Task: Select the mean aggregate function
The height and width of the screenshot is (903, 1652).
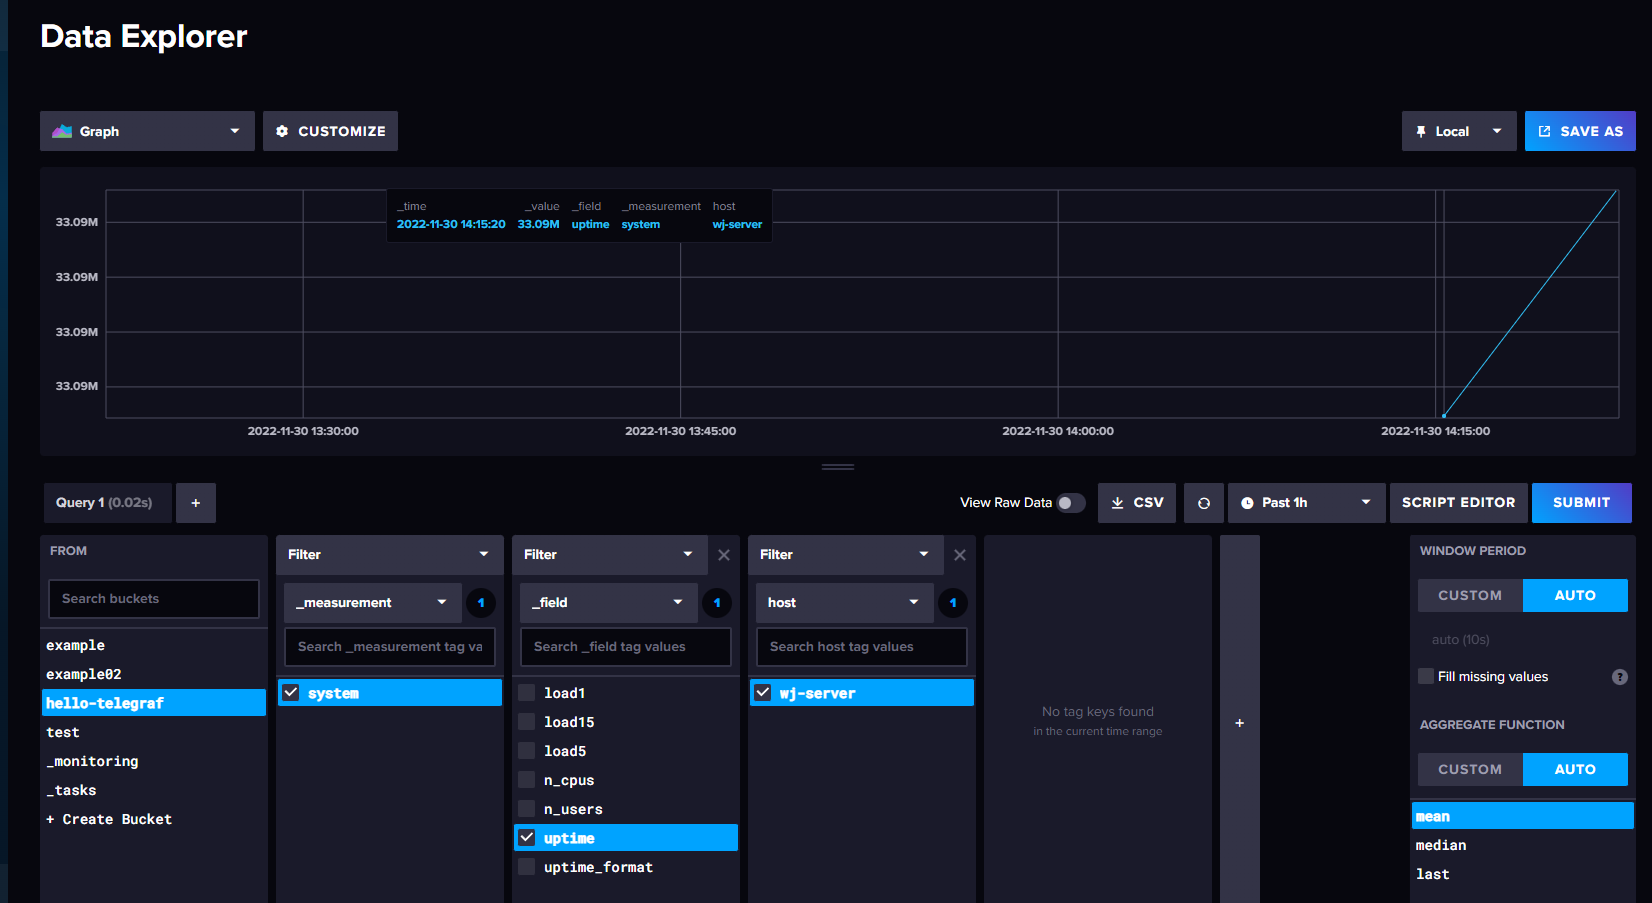Action: coord(1523,816)
